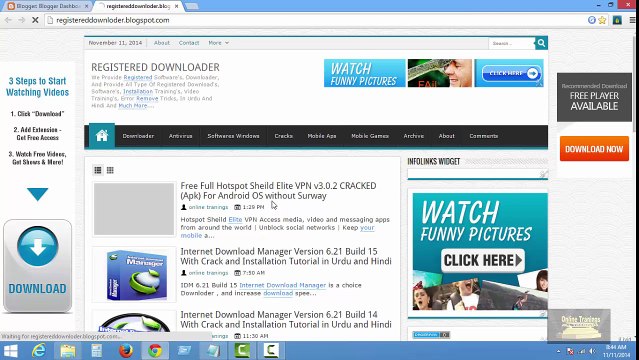
Task: Click the INFOLINKS WIDGET heading
Action: pos(434,161)
